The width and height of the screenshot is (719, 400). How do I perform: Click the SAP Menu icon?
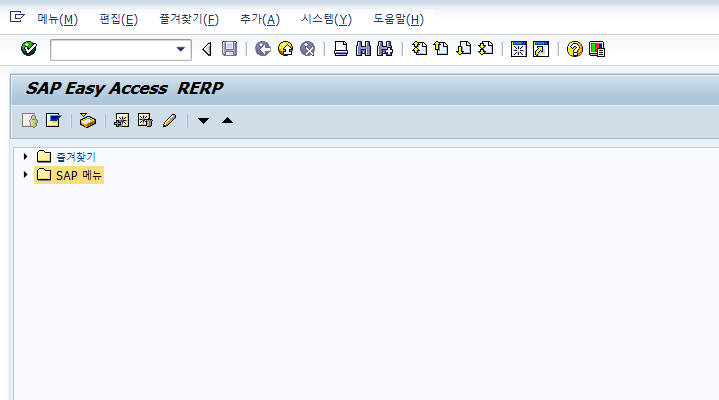pyautogui.click(x=53, y=121)
